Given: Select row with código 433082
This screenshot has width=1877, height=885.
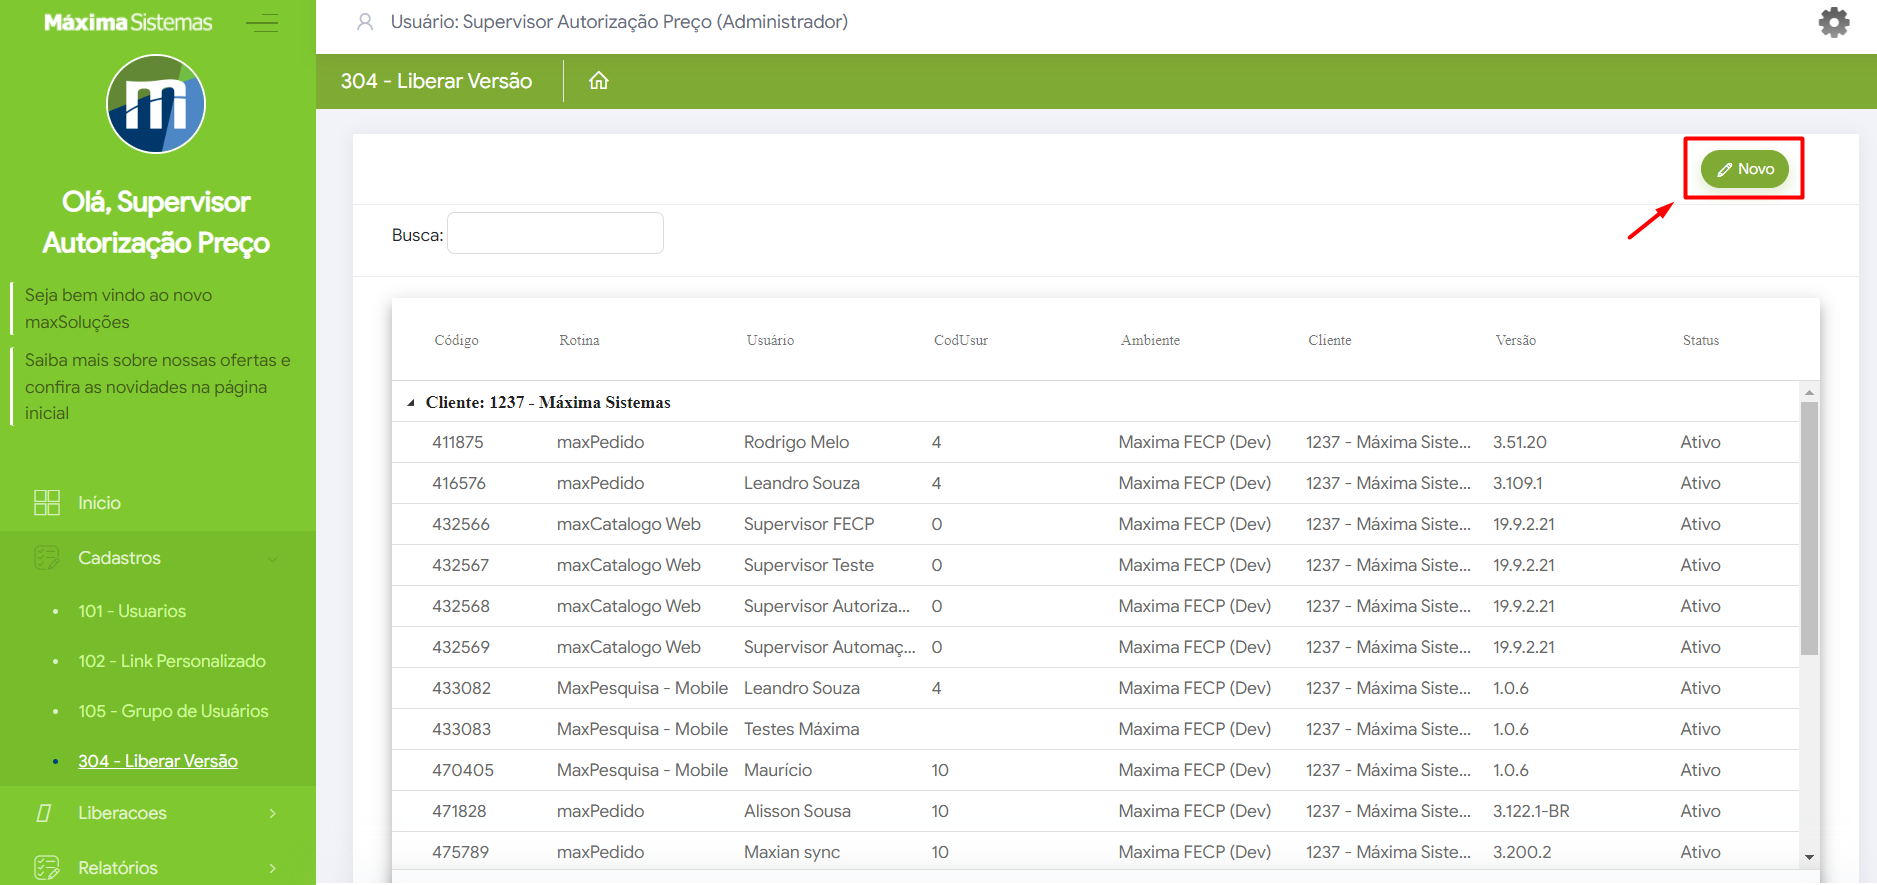Looking at the screenshot, I should [x=461, y=688].
